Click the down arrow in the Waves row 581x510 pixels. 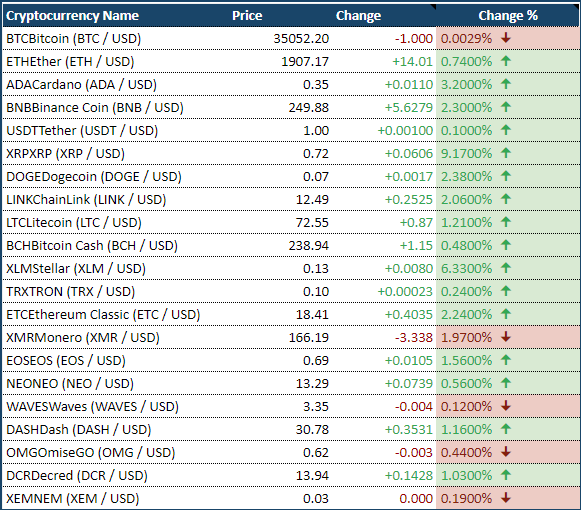[x=506, y=405]
